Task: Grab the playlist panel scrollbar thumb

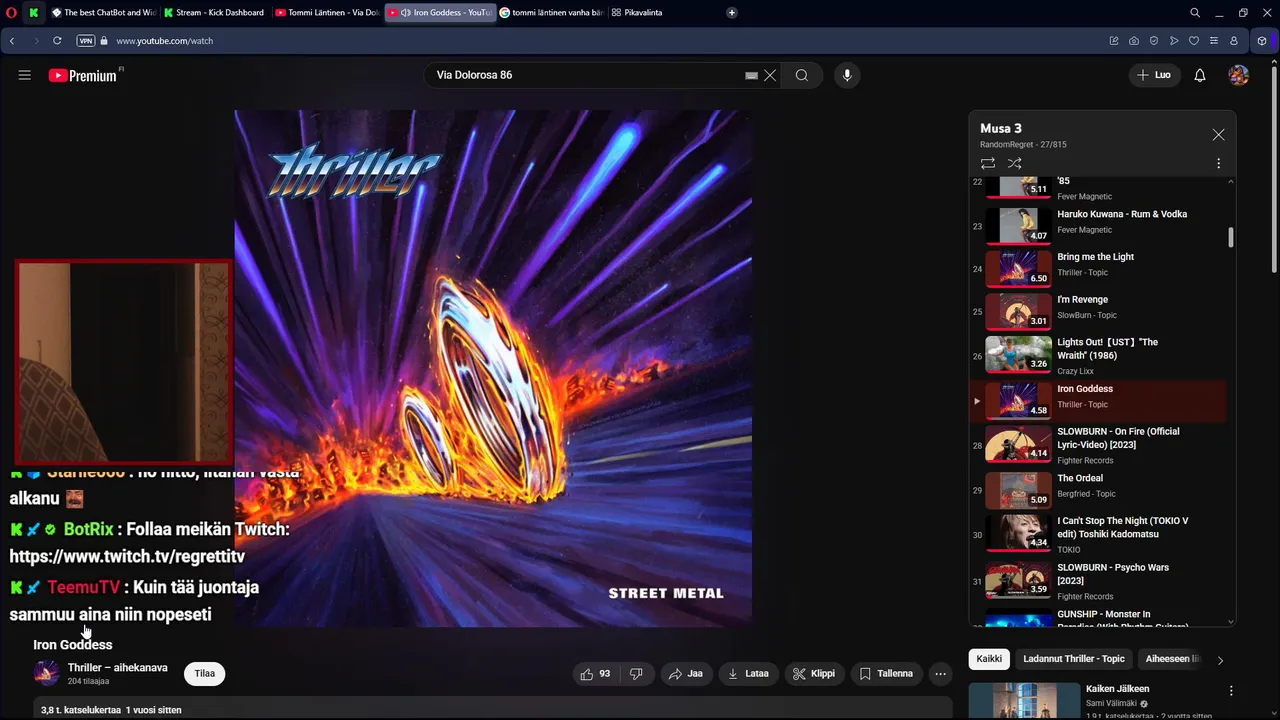Action: tap(1231, 237)
